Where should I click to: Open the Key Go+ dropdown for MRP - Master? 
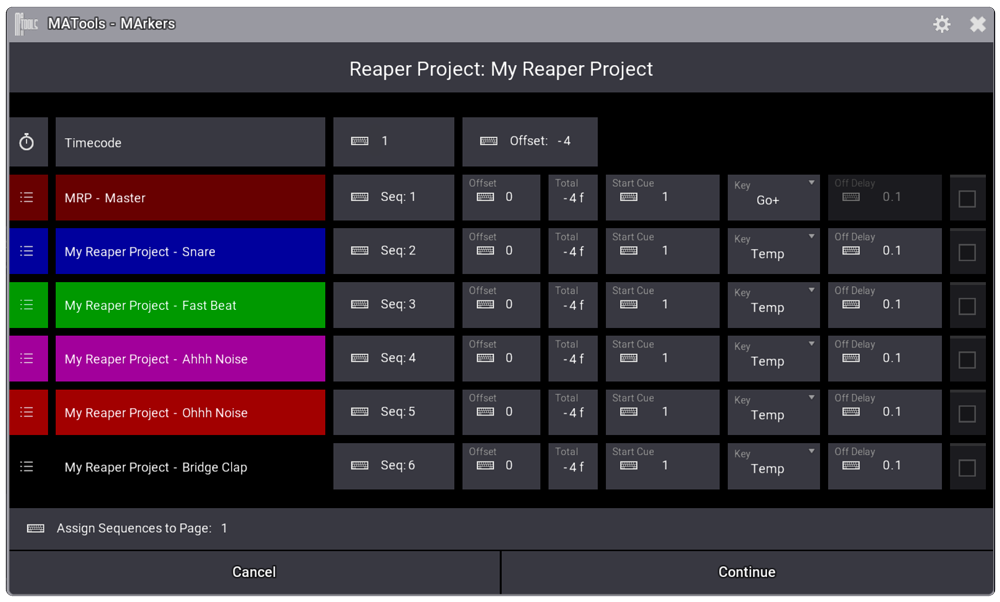coord(774,198)
